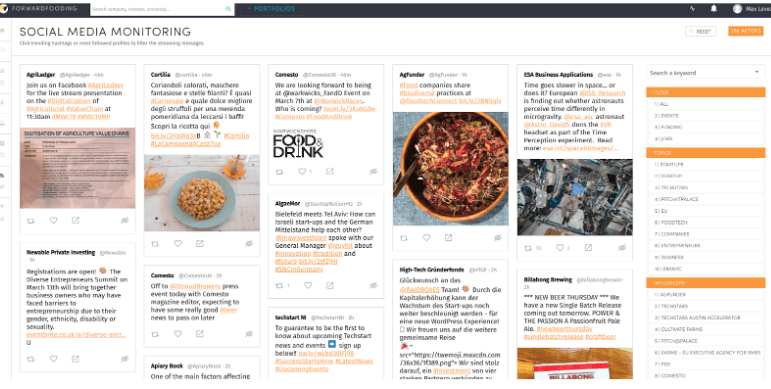Filter by CULTIVATE FARMS influencer
Screen dimensions: 771x389
706,329
